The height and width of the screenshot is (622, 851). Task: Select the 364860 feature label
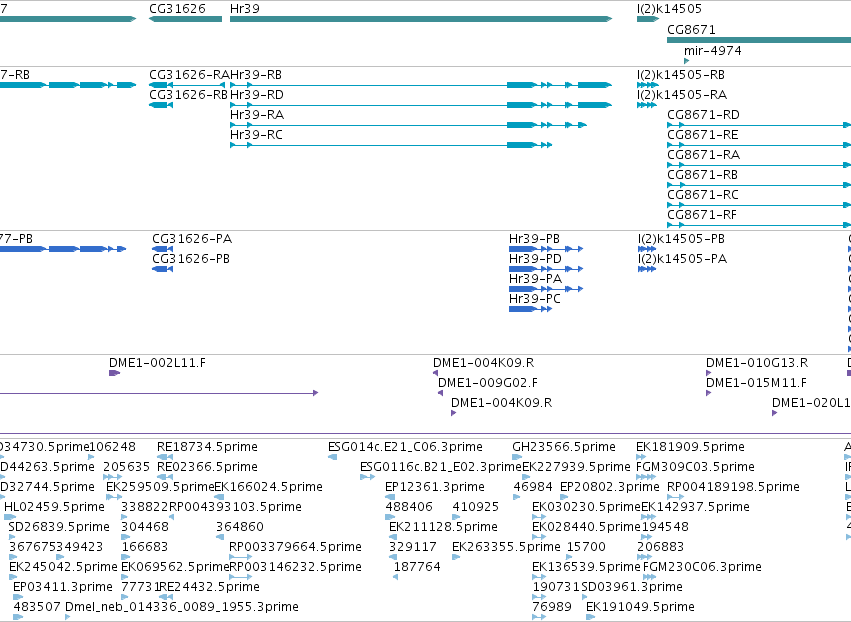pos(240,528)
